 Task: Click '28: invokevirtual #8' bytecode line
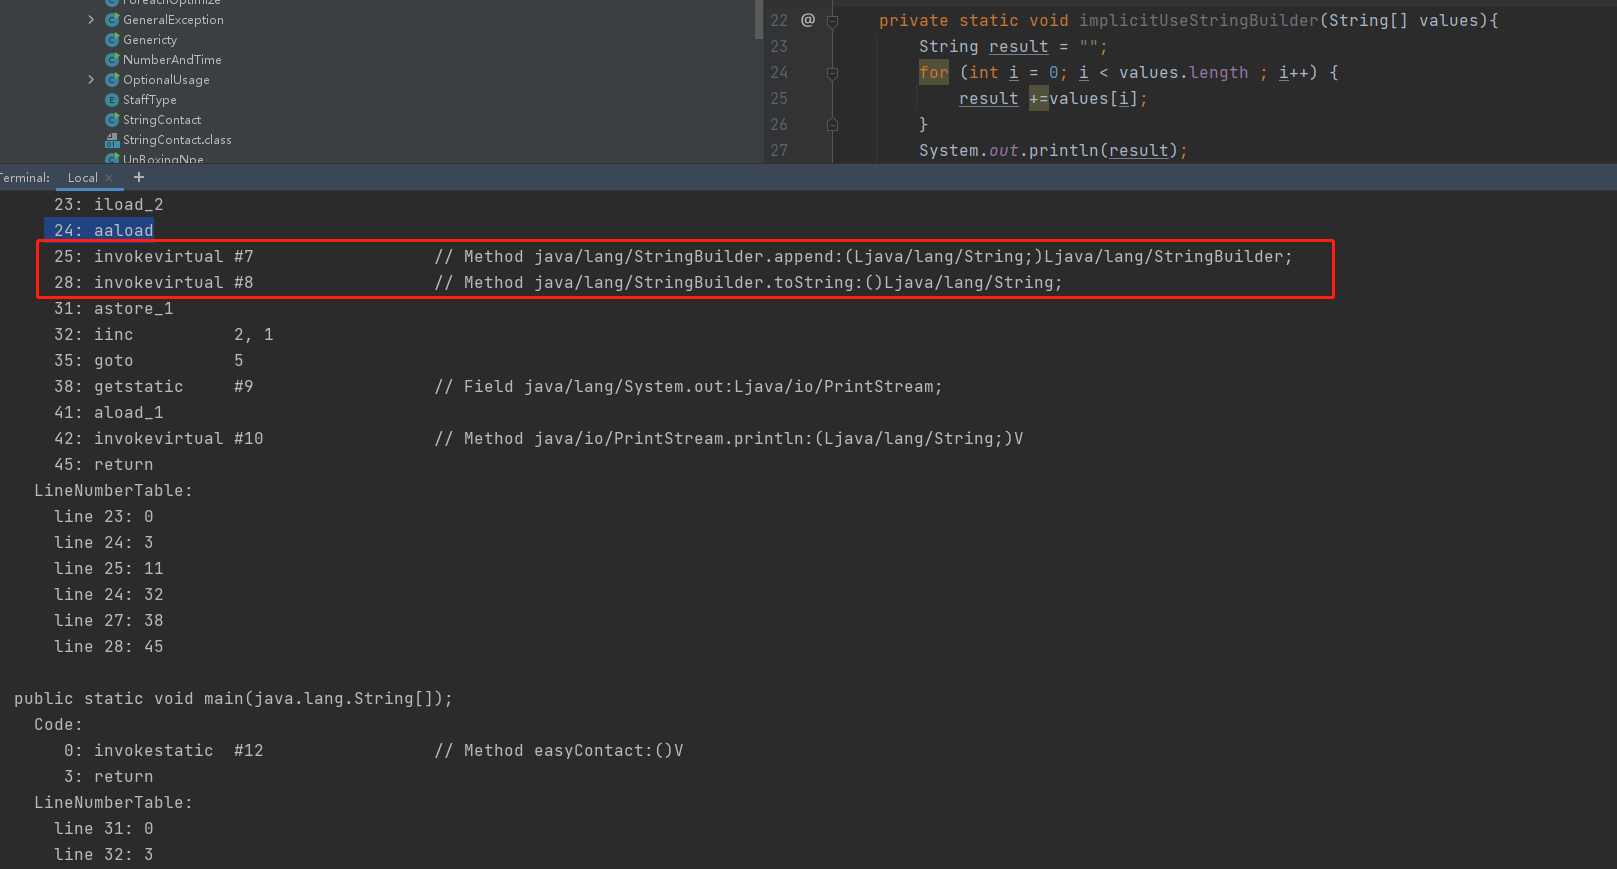pos(154,283)
